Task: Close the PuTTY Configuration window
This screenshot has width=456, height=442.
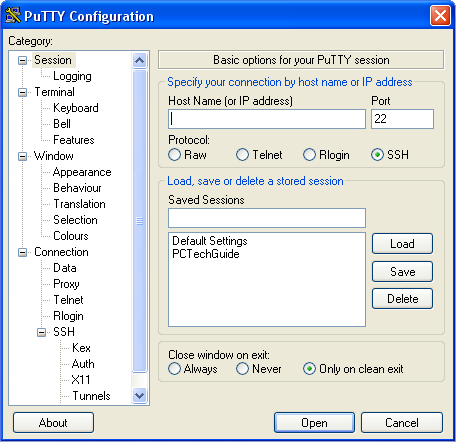Action: tap(440, 15)
